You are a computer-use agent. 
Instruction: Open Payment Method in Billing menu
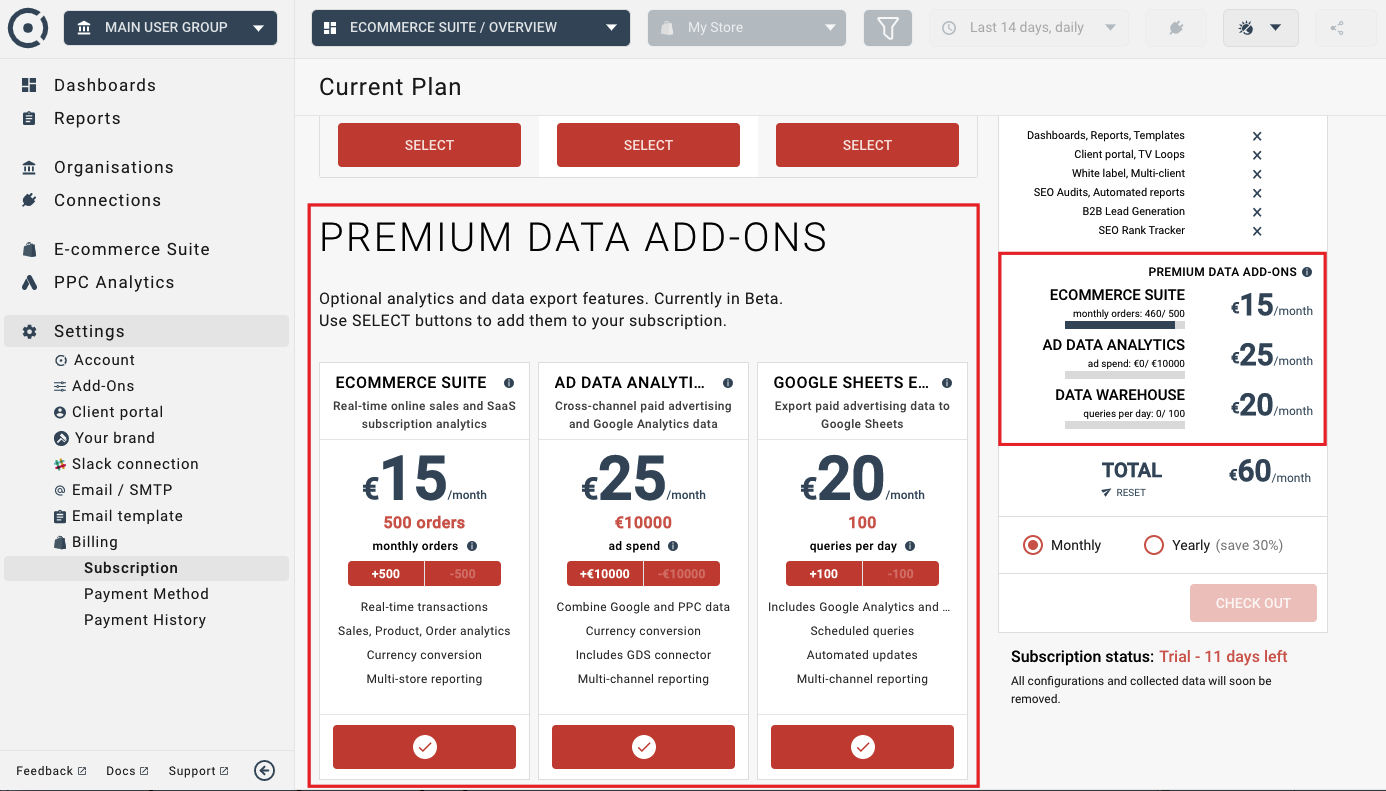coord(146,594)
